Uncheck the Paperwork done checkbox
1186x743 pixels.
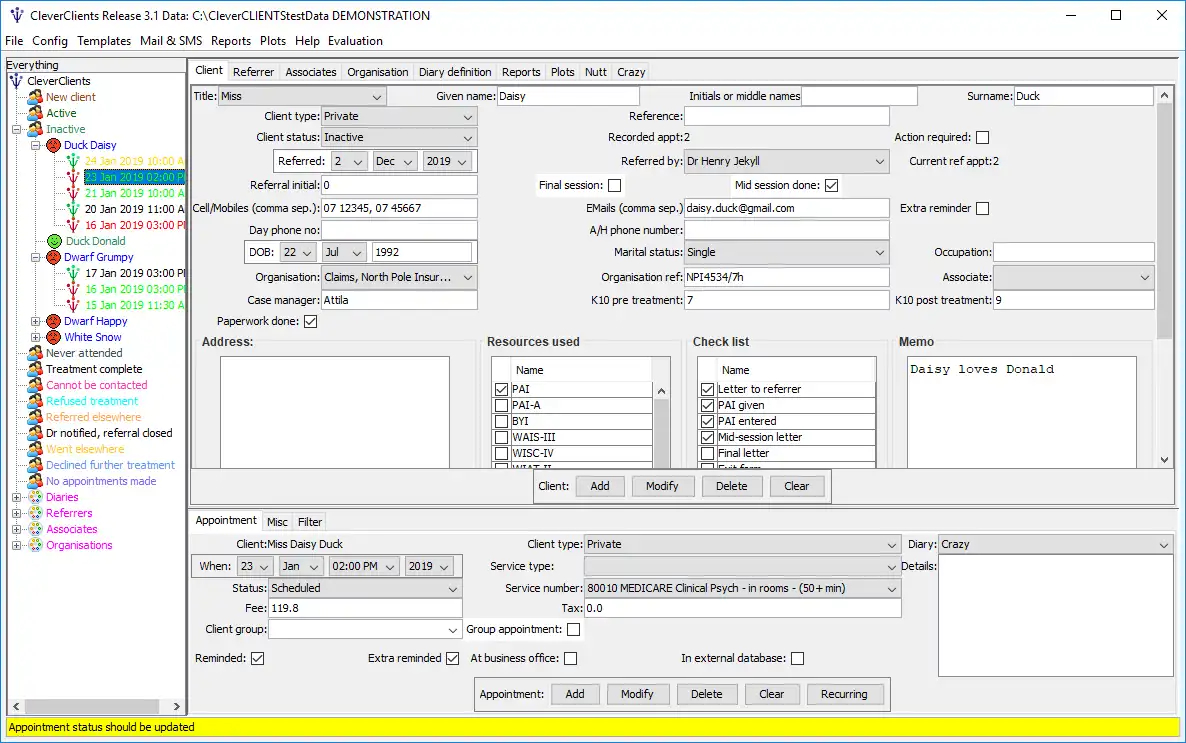[x=310, y=322]
